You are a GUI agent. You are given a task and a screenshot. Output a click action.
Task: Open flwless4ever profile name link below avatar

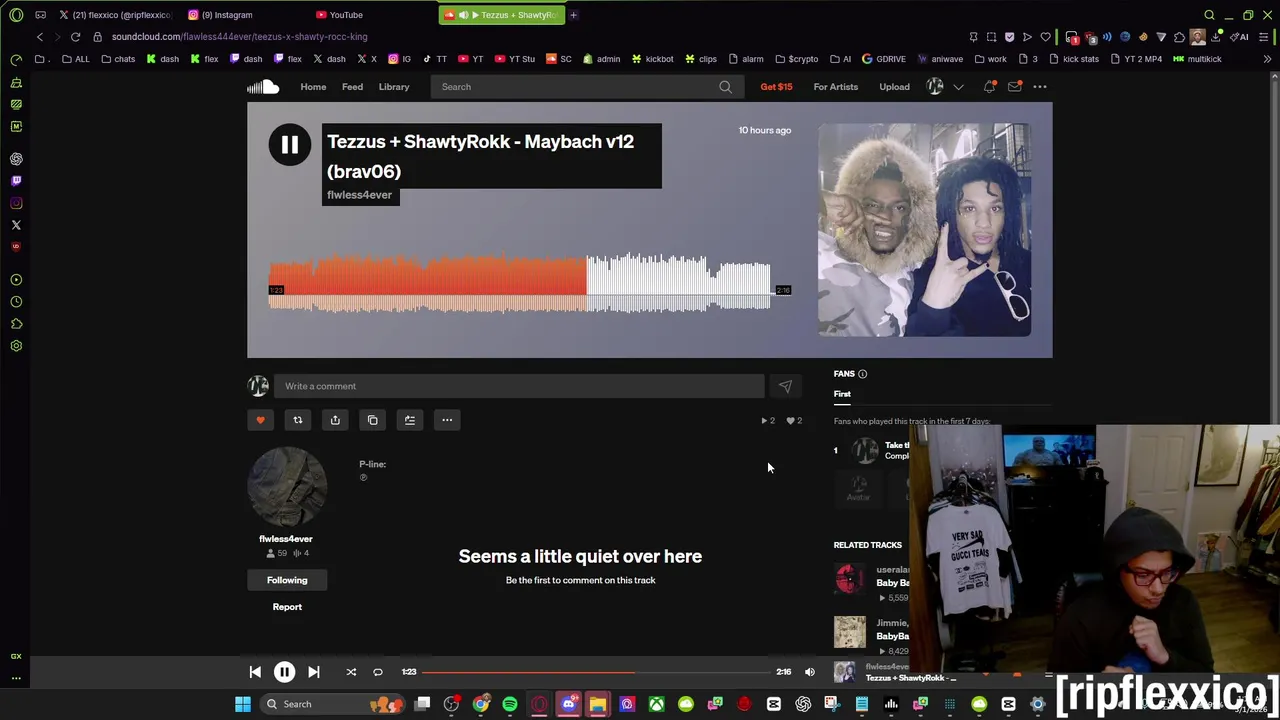(286, 539)
